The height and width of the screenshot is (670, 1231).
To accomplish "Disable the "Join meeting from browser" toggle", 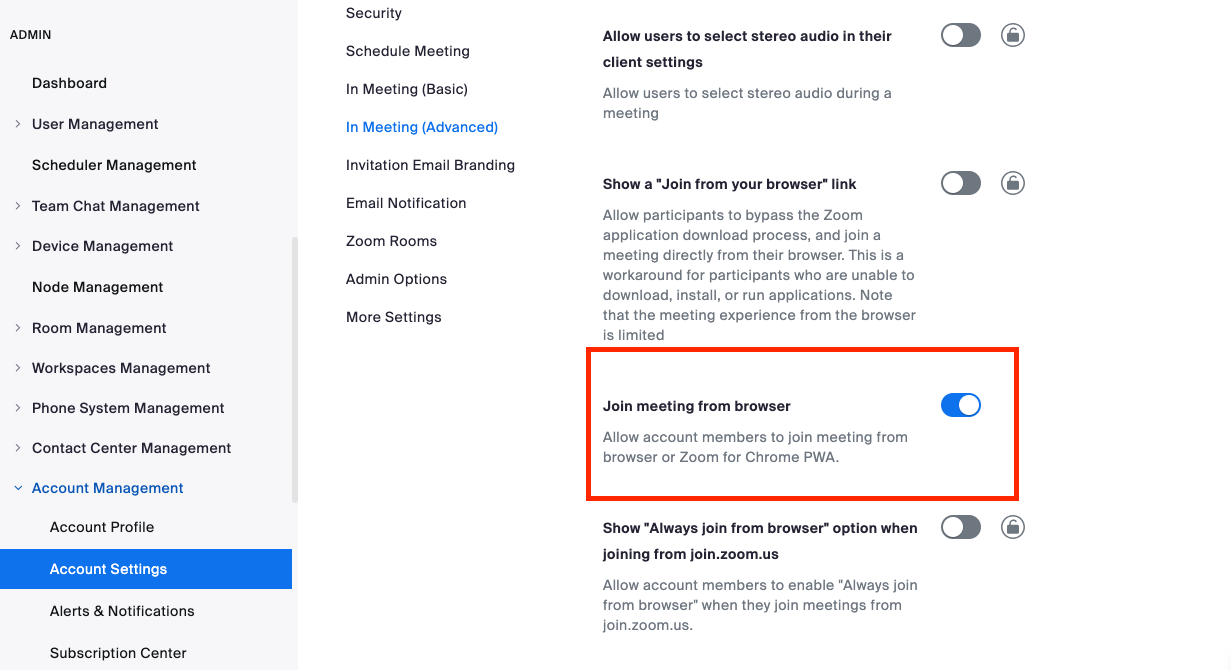I will [960, 405].
